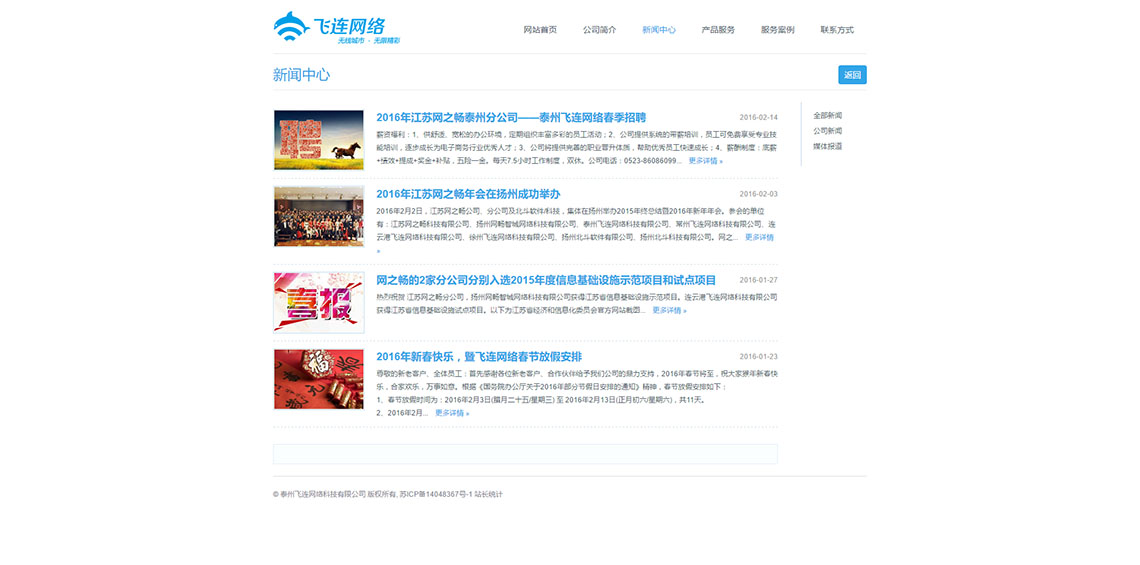
Task: Click 更多详情 under the 春季招聘 article
Action: [x=705, y=161]
